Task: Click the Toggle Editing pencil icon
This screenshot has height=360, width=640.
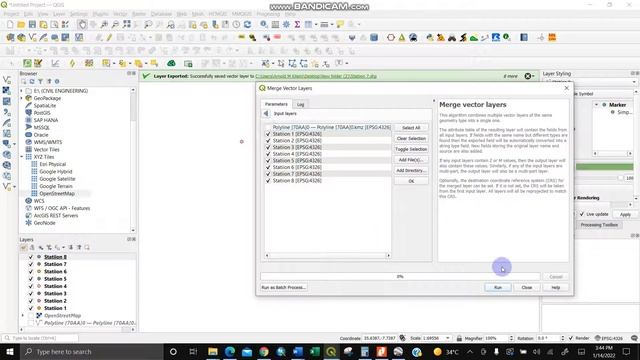Action: click(x=109, y=38)
